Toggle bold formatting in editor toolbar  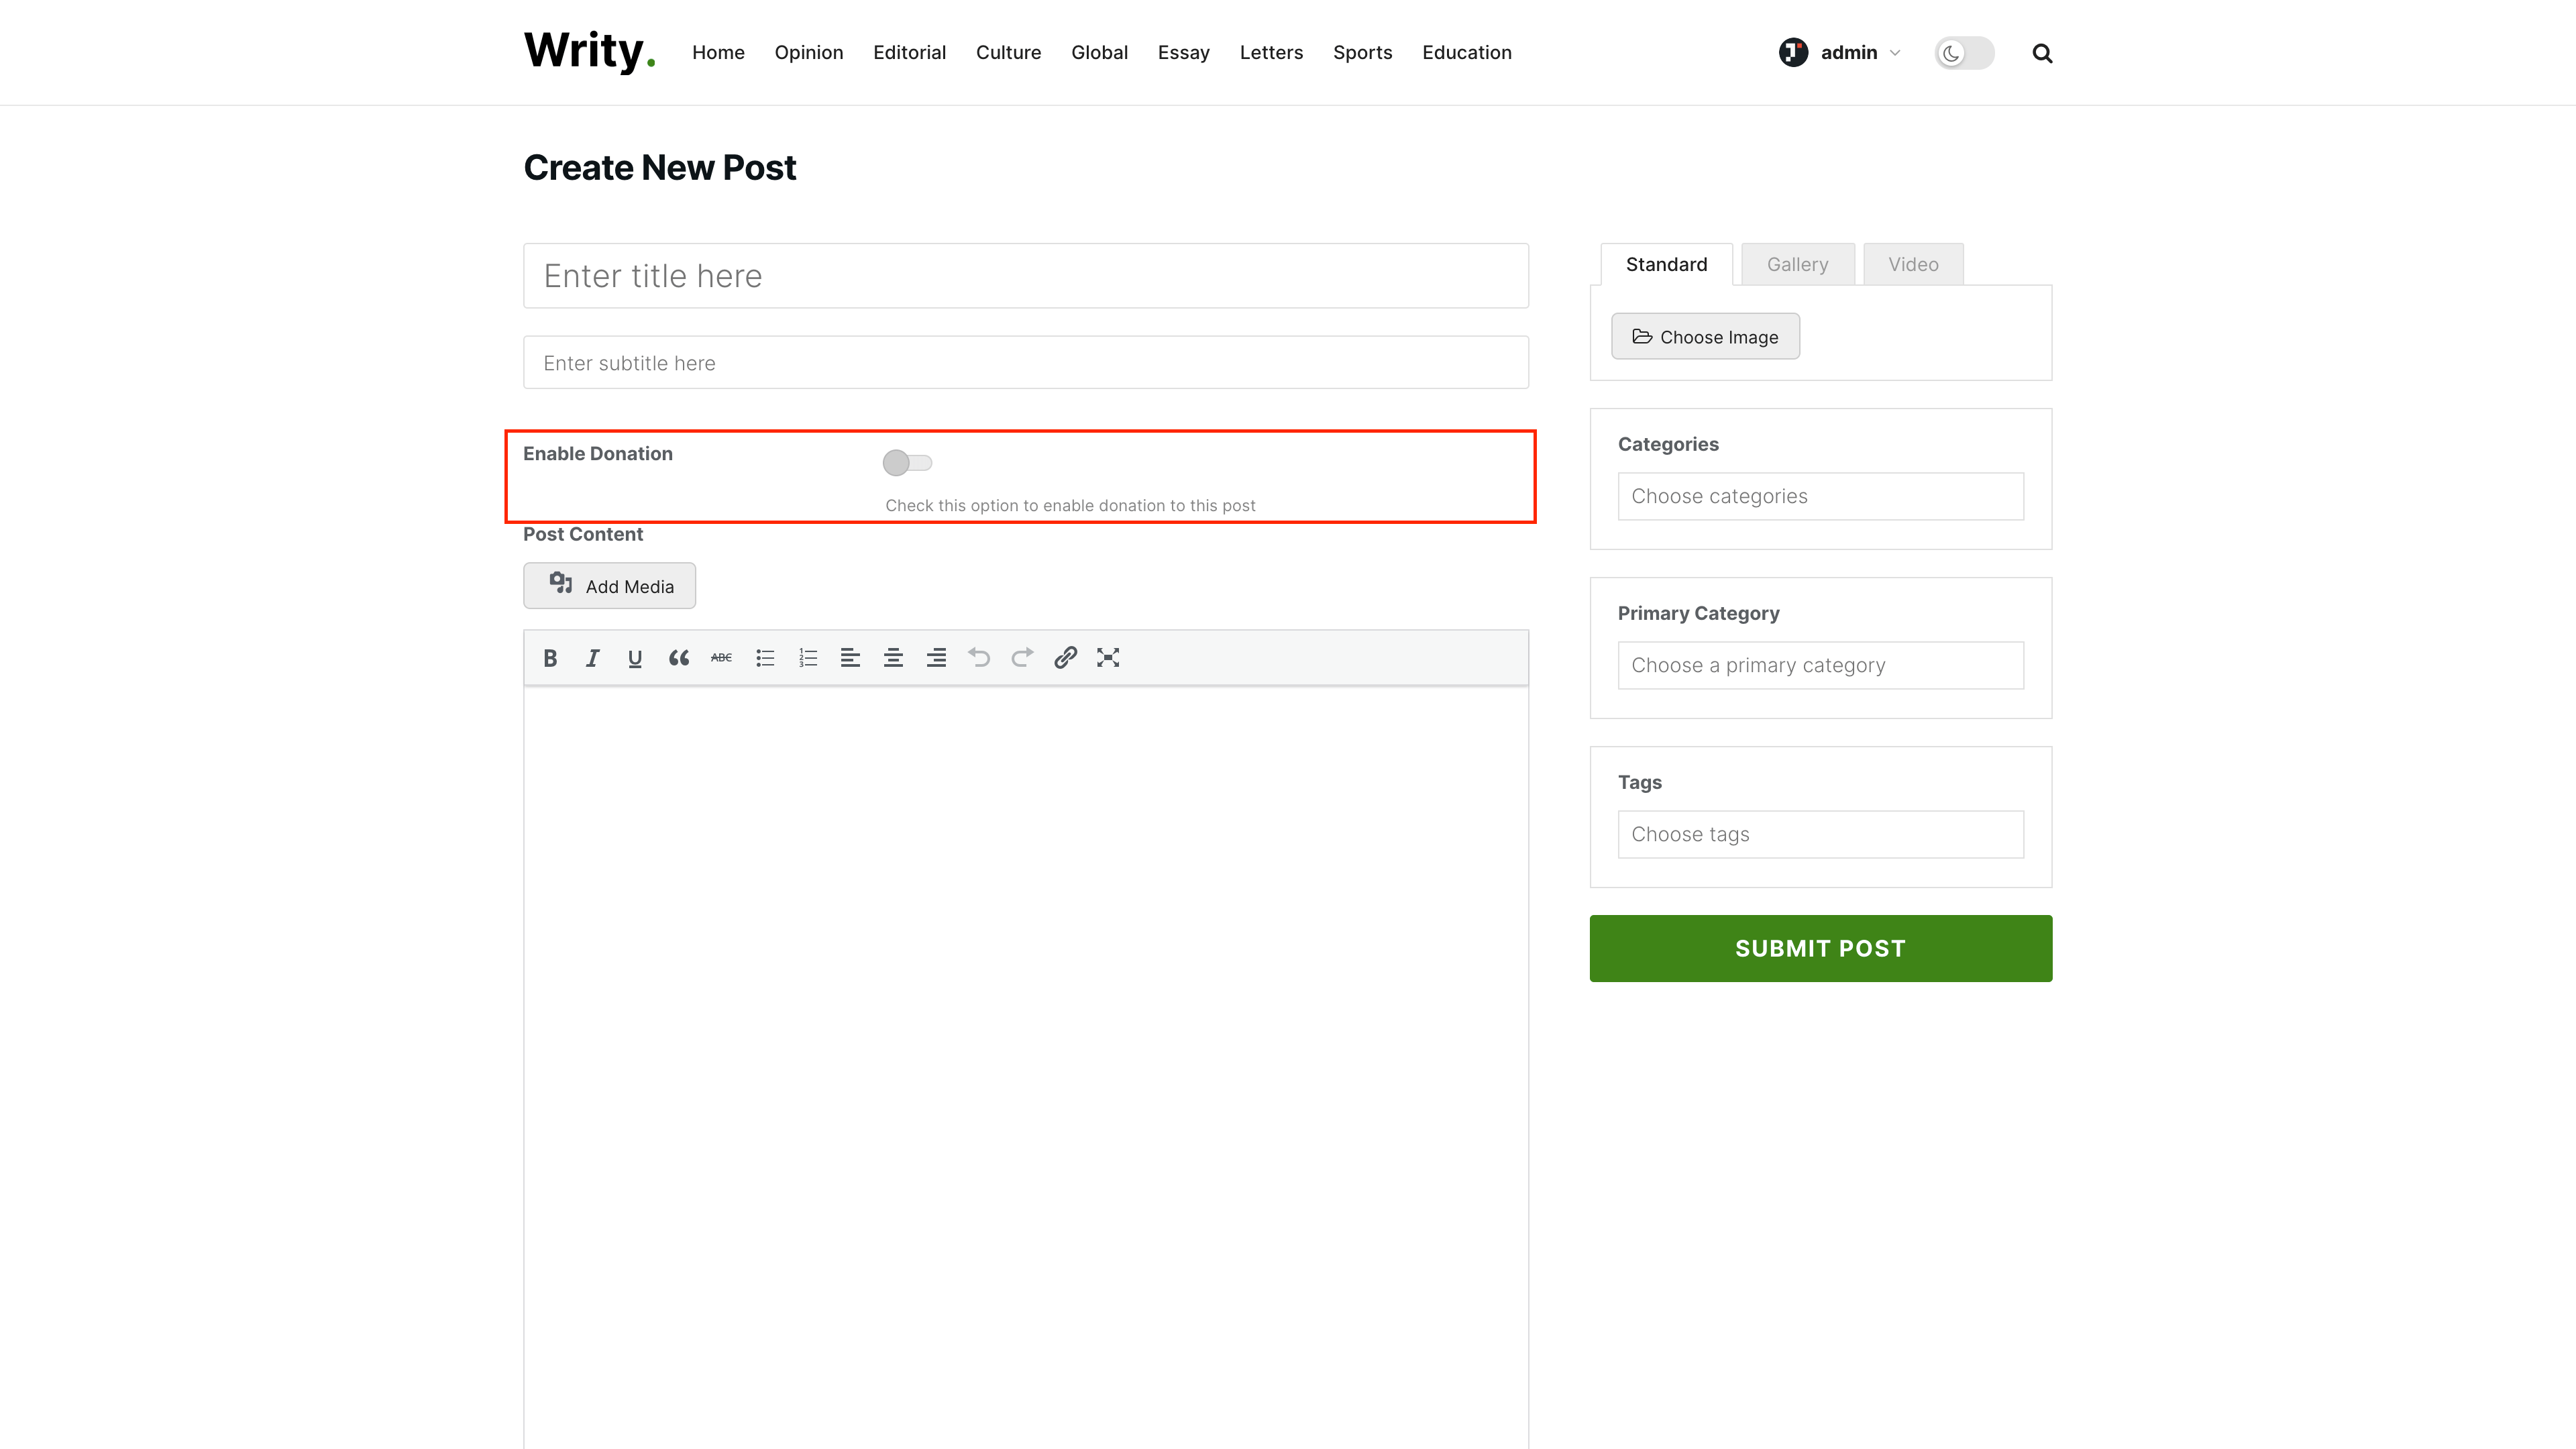coord(550,658)
